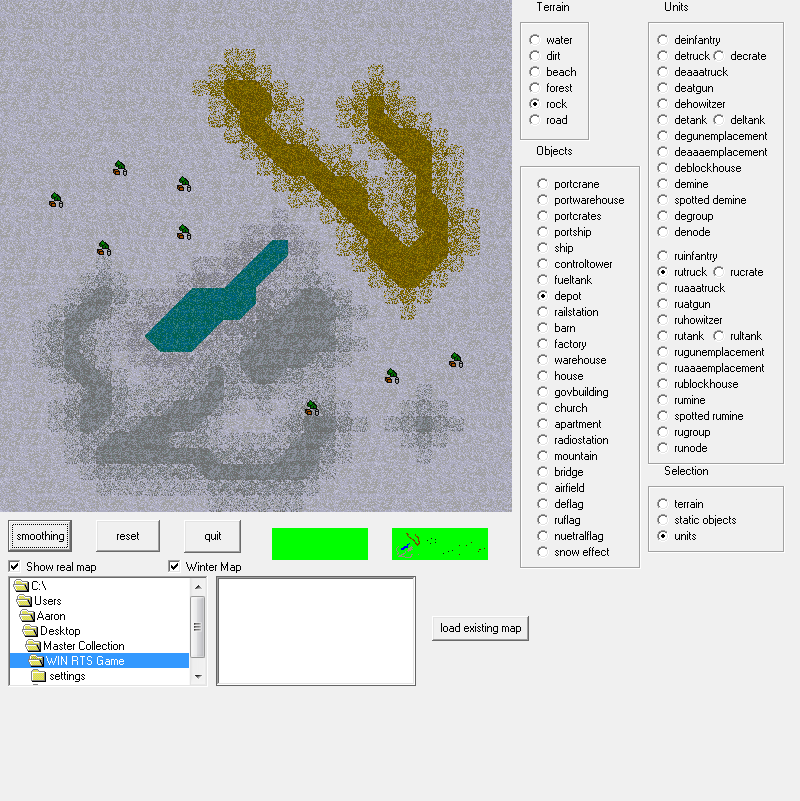The width and height of the screenshot is (800, 801).
Task: Select the Aaron folder
Action: click(x=42, y=616)
